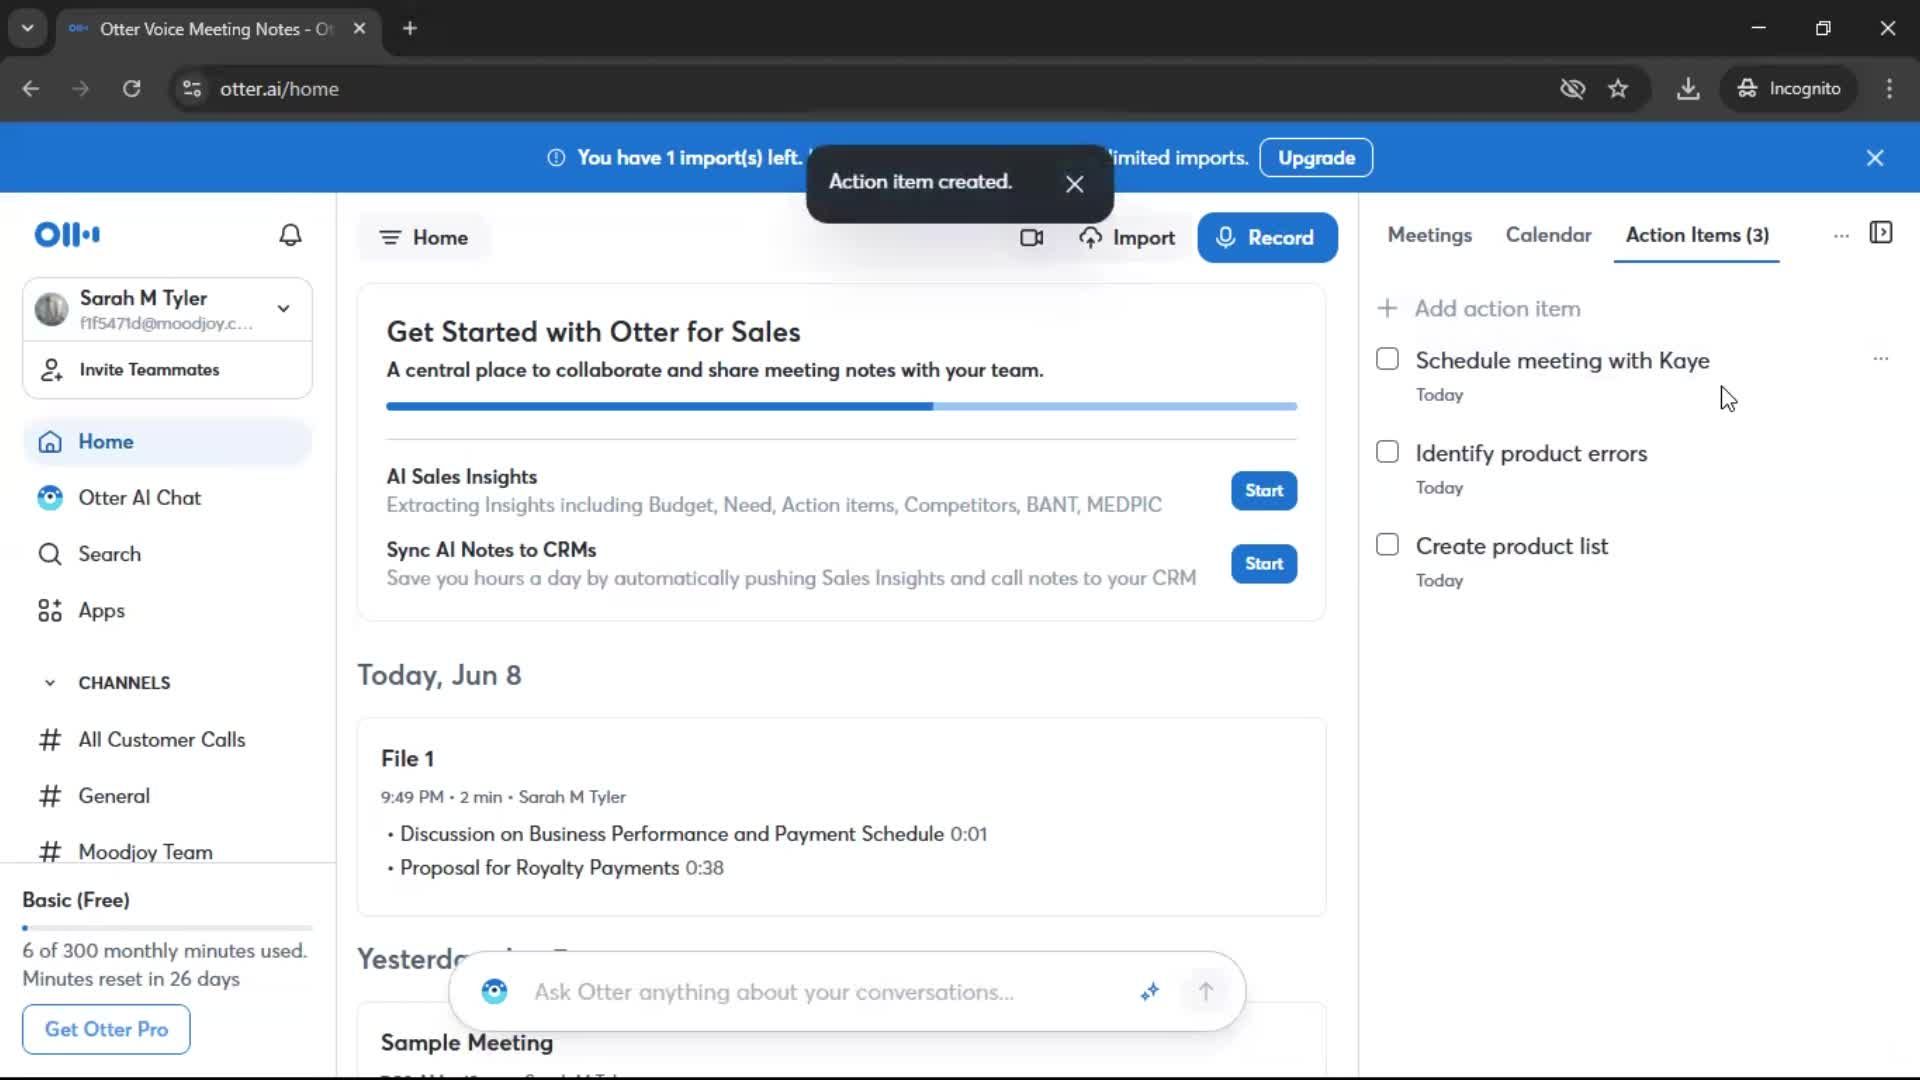Expand the Sarah M Tyler account dropdown
Image resolution: width=1920 pixels, height=1080 pixels.
tap(284, 309)
